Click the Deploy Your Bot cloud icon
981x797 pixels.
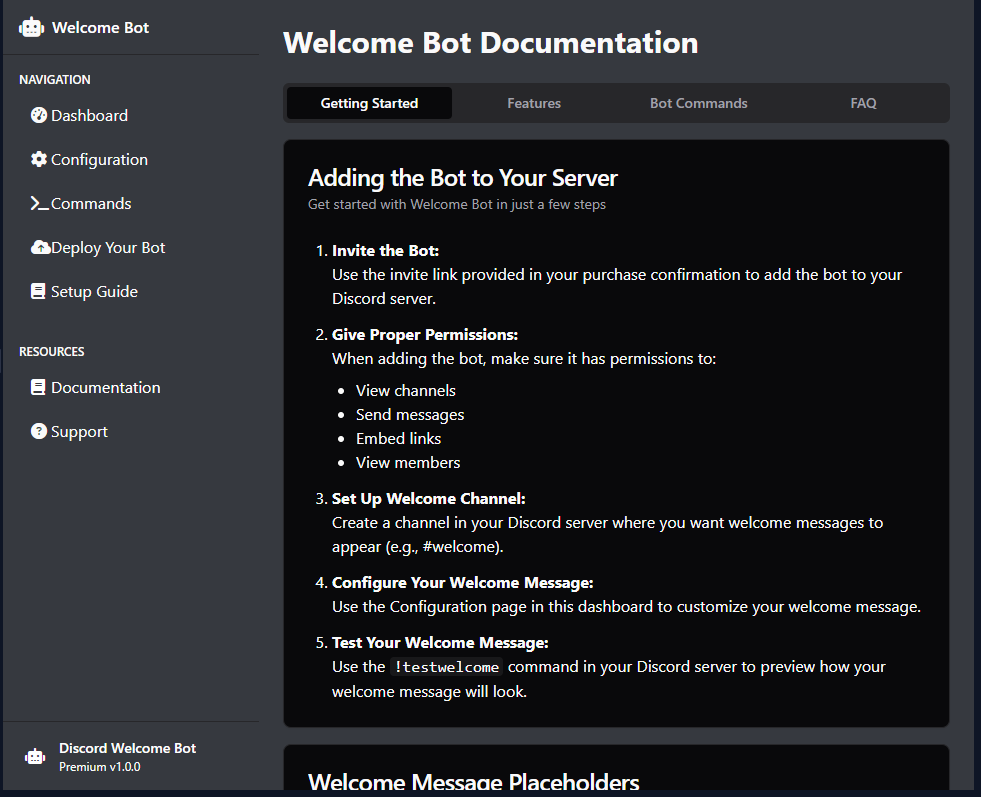click(40, 248)
